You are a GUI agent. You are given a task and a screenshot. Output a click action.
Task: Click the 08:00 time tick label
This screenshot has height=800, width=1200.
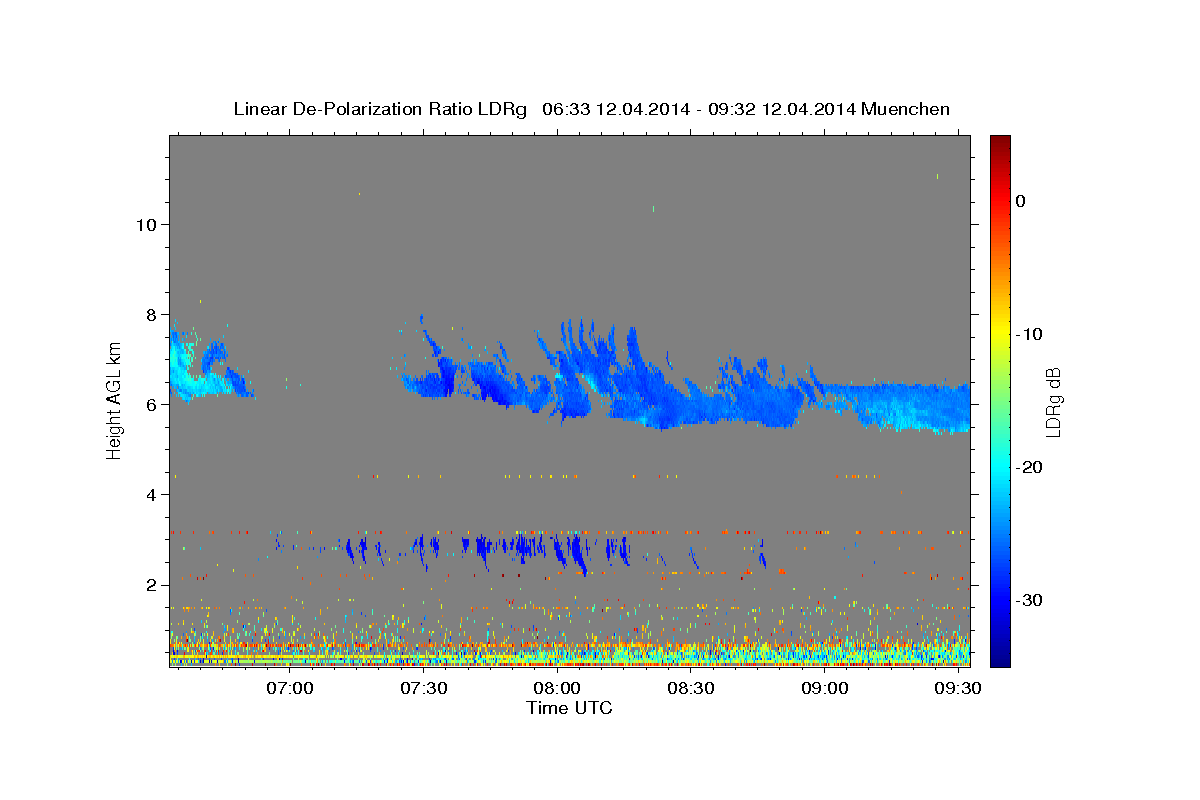click(x=557, y=689)
